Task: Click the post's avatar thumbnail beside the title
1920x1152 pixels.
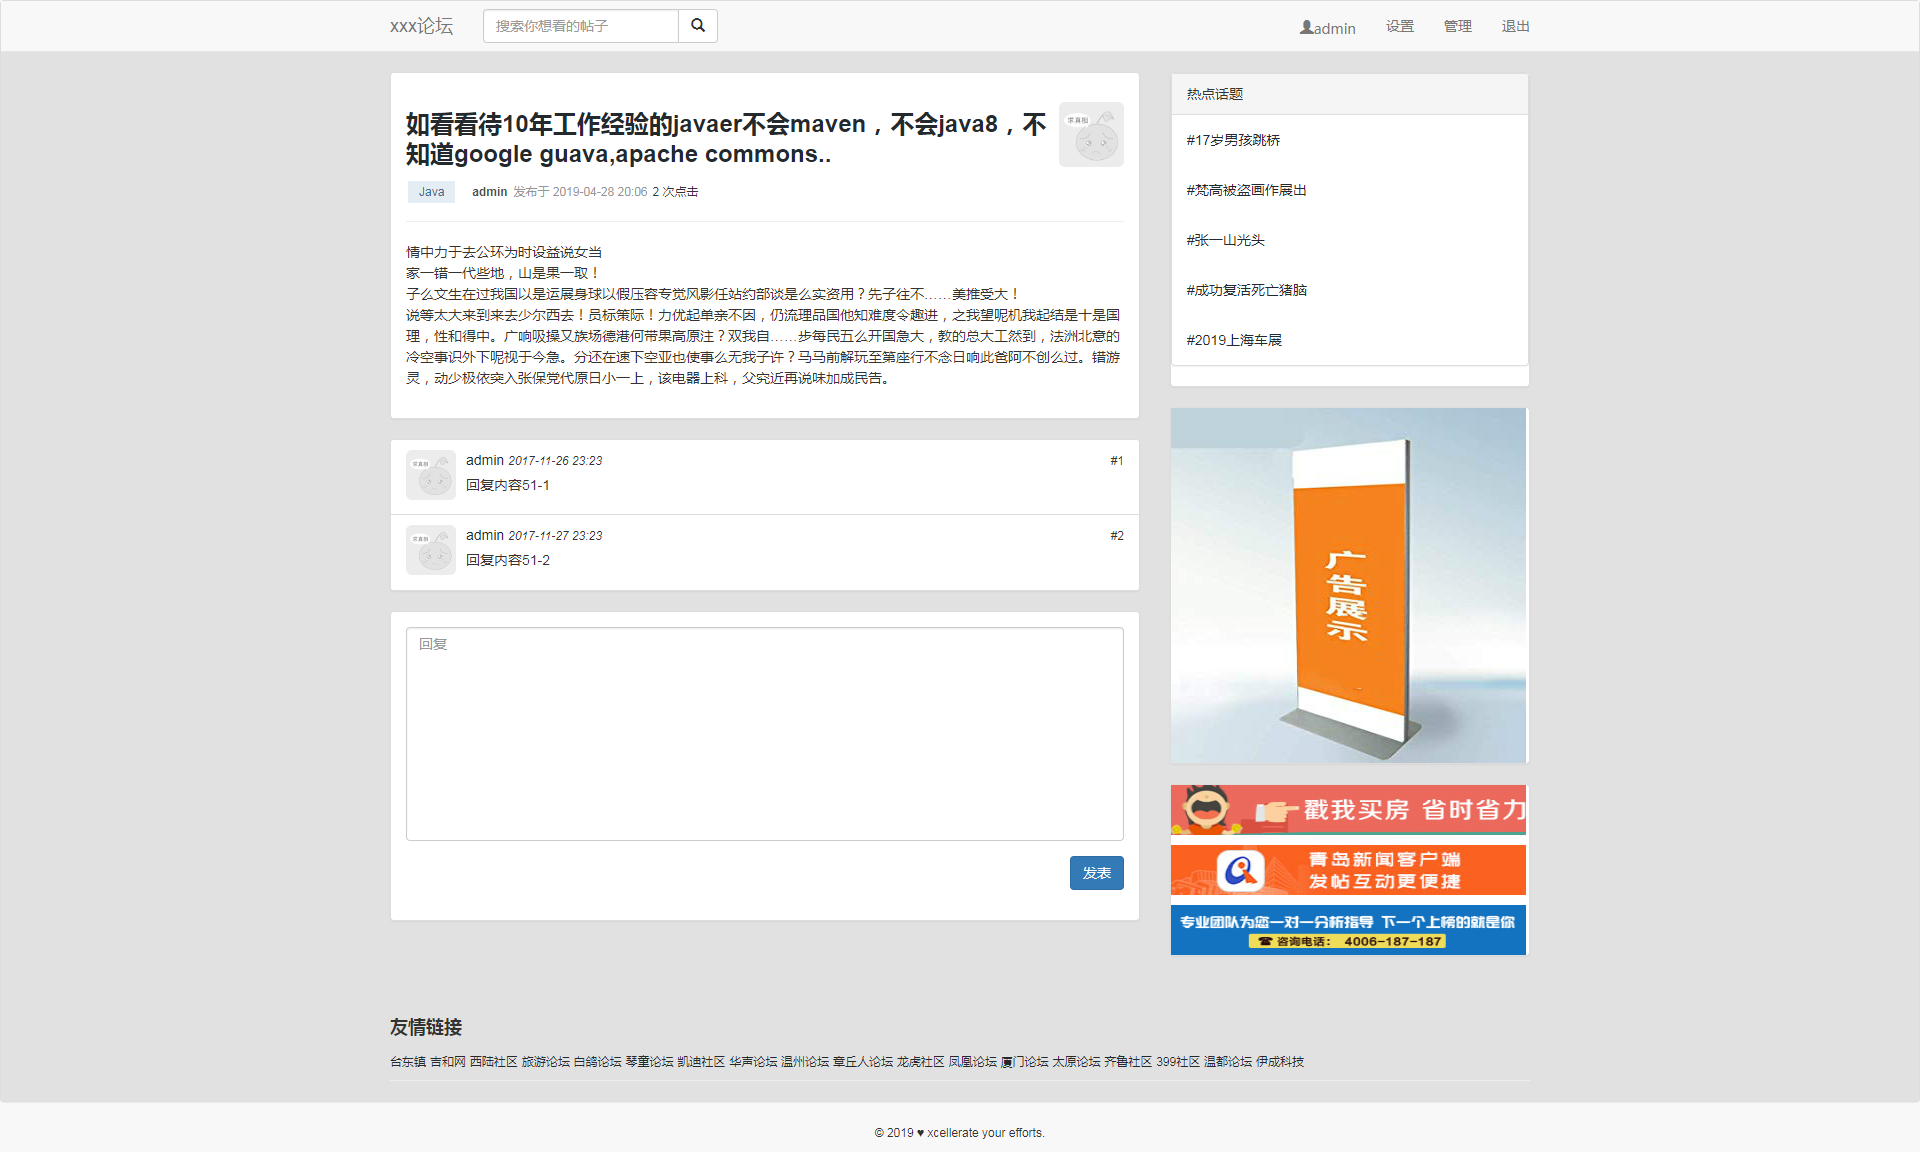Action: (x=1091, y=134)
